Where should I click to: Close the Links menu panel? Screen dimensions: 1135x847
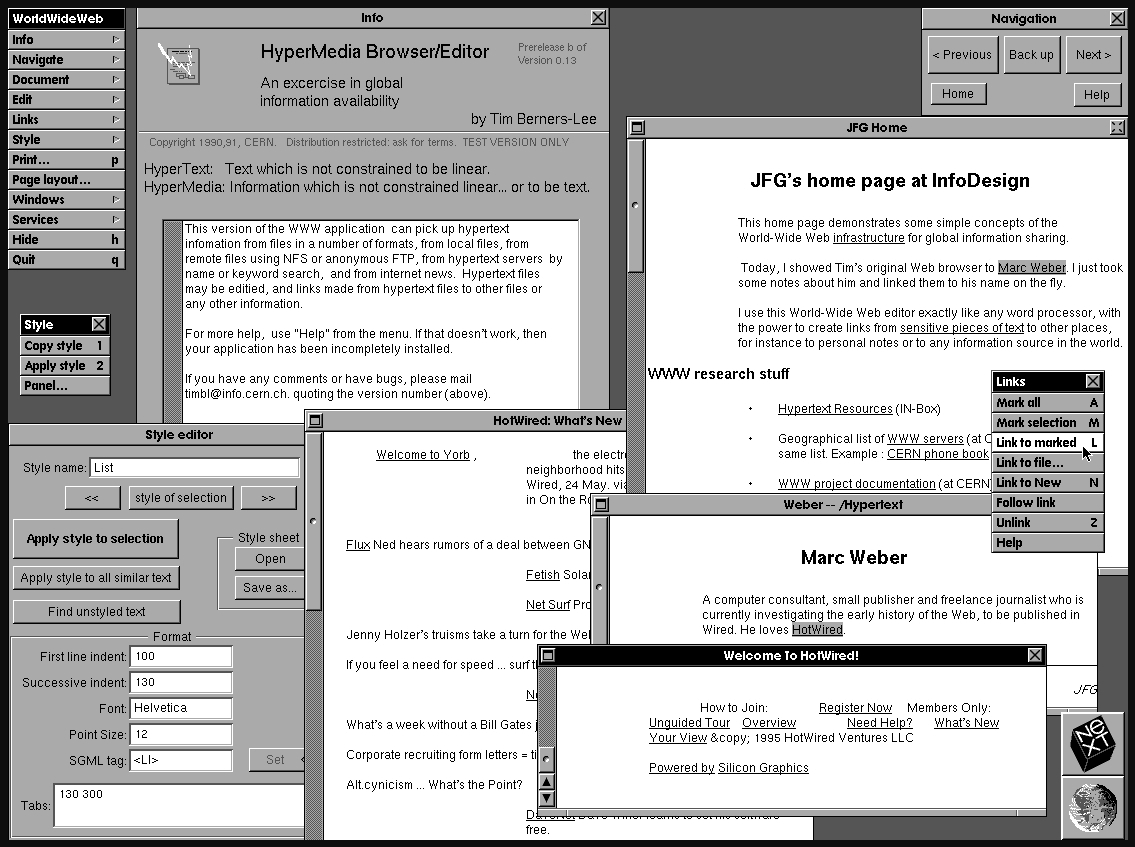click(x=1093, y=382)
